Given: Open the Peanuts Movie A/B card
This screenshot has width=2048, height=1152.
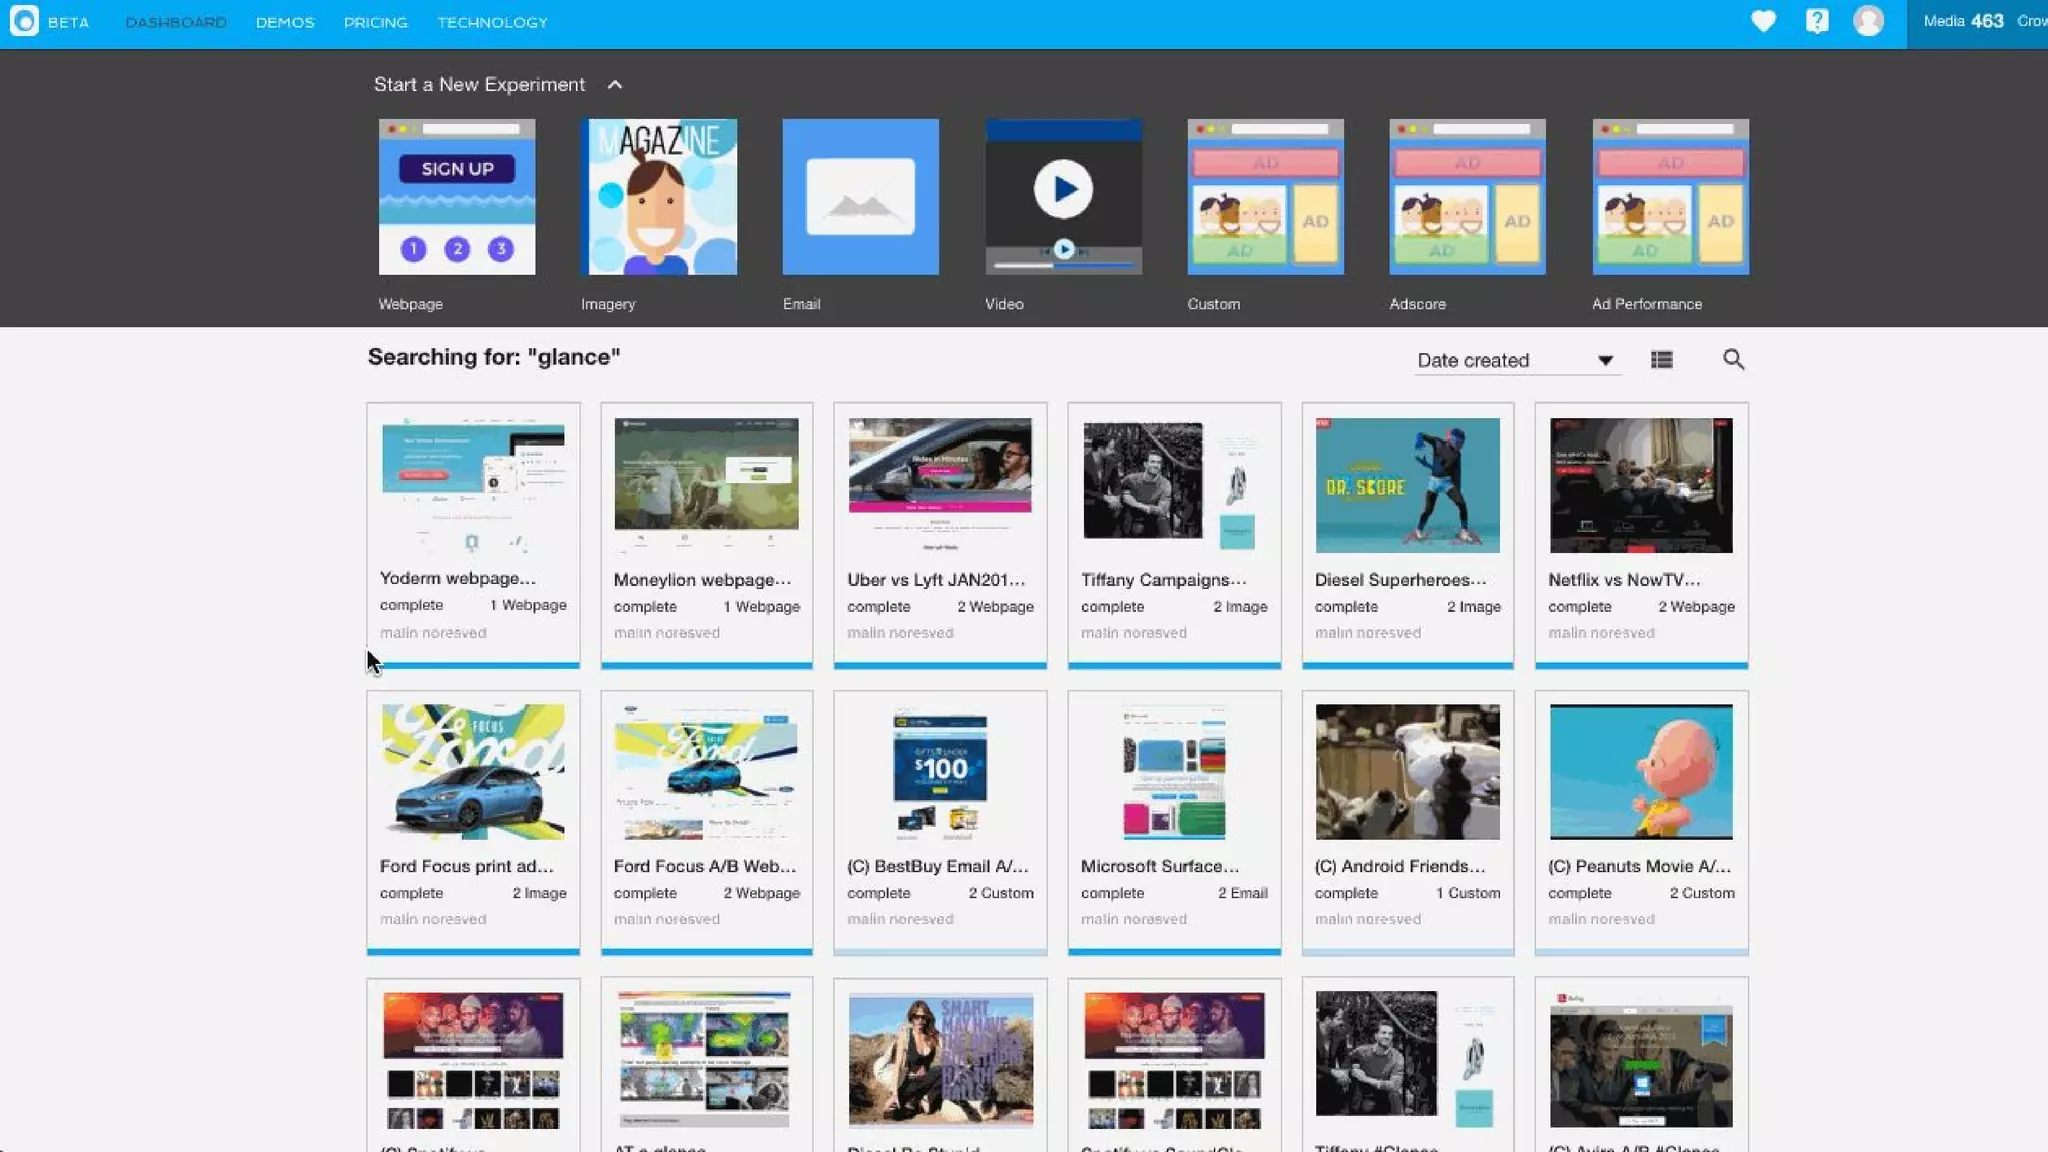Looking at the screenshot, I should [x=1641, y=822].
